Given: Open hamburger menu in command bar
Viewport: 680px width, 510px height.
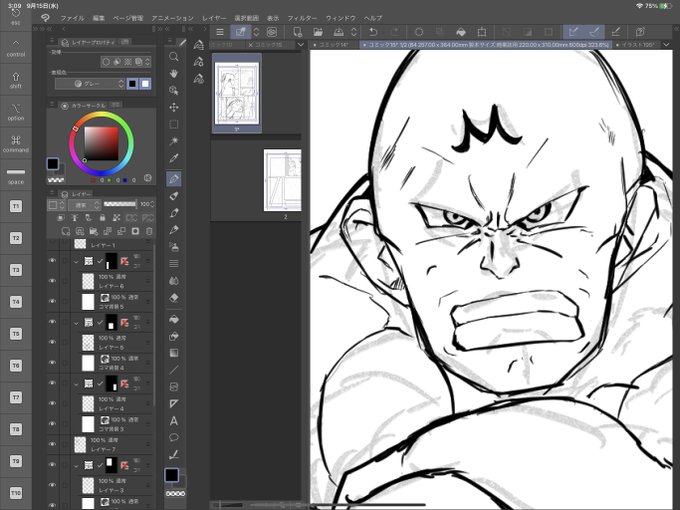Looking at the screenshot, I should coord(220,32).
